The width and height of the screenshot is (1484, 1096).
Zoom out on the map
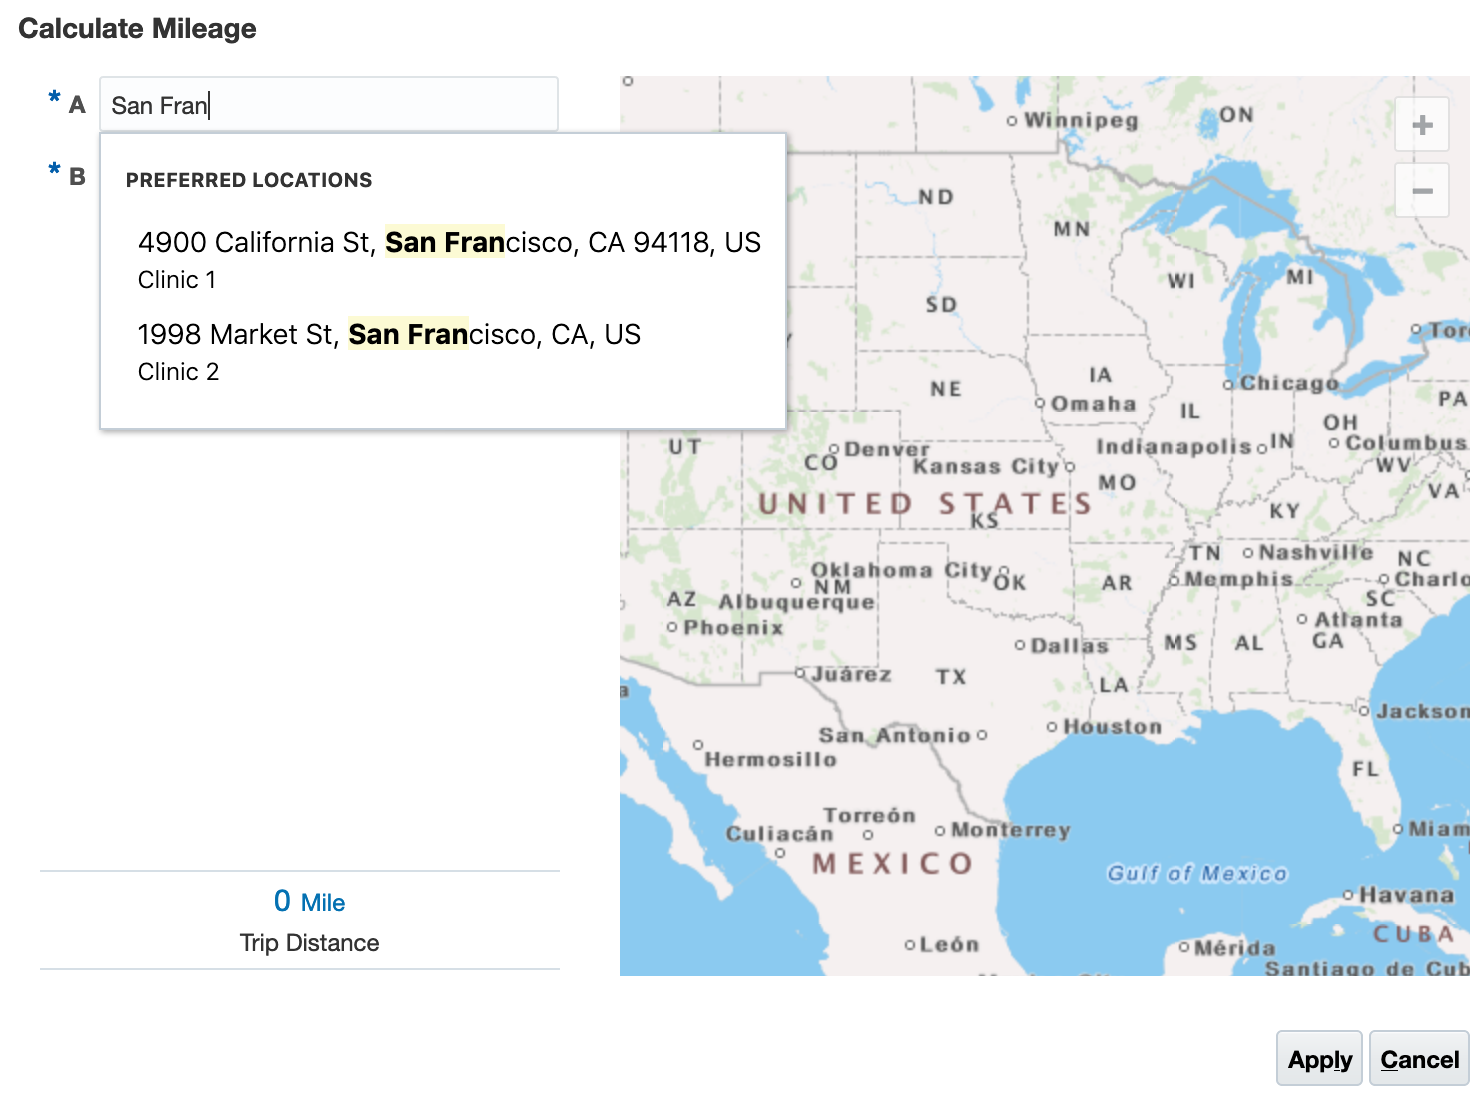click(x=1422, y=191)
